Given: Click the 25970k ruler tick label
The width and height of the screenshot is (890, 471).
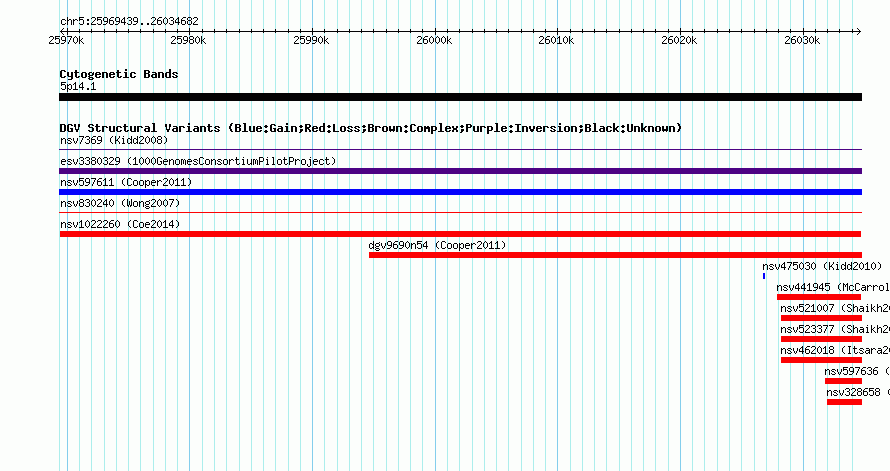Looking at the screenshot, I should click(66, 40).
